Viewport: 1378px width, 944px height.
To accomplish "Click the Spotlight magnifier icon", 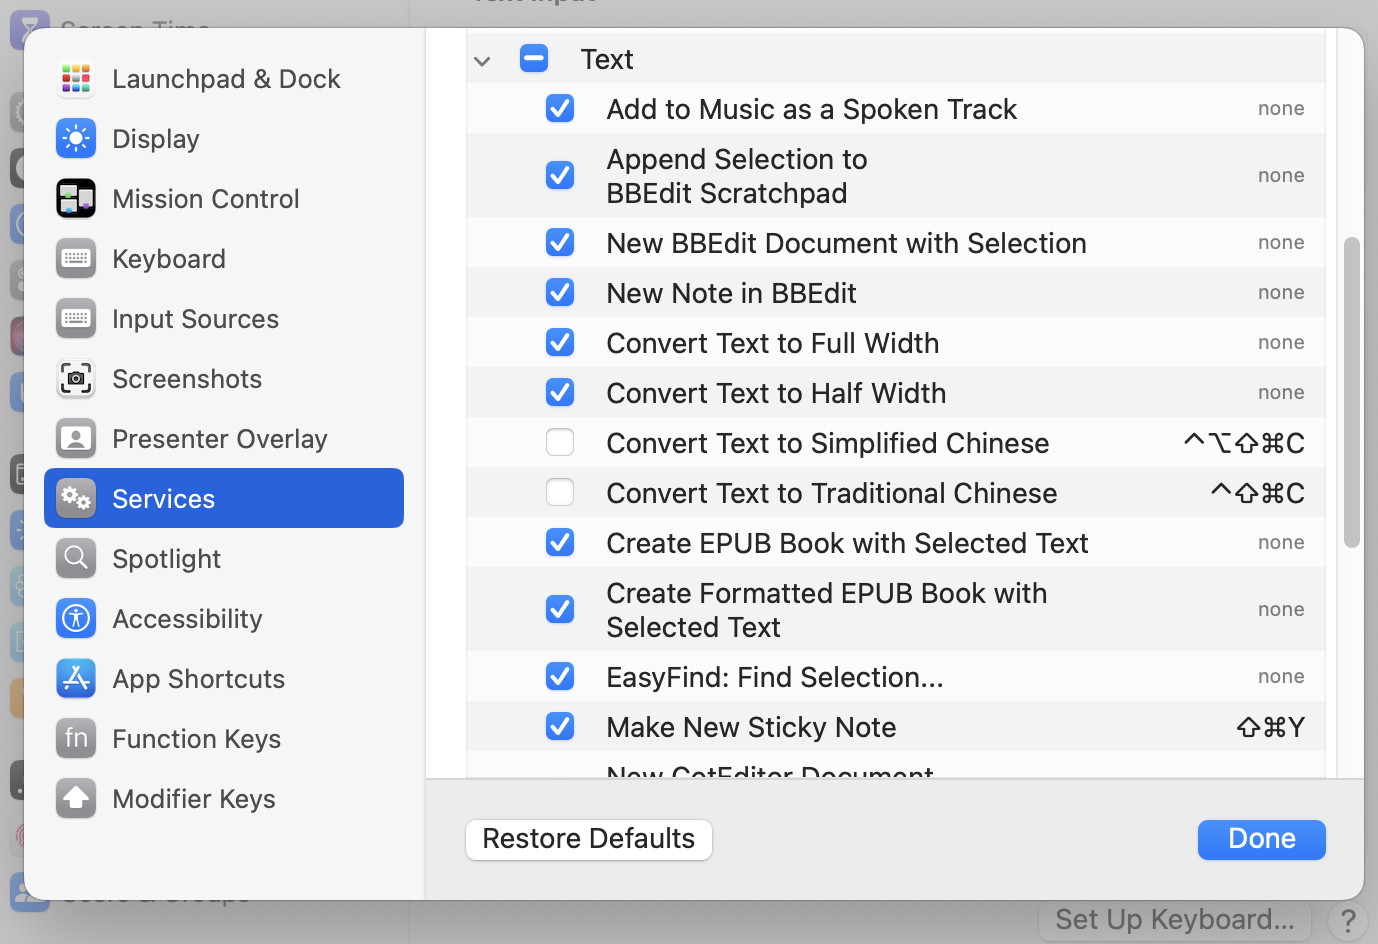I will point(76,559).
